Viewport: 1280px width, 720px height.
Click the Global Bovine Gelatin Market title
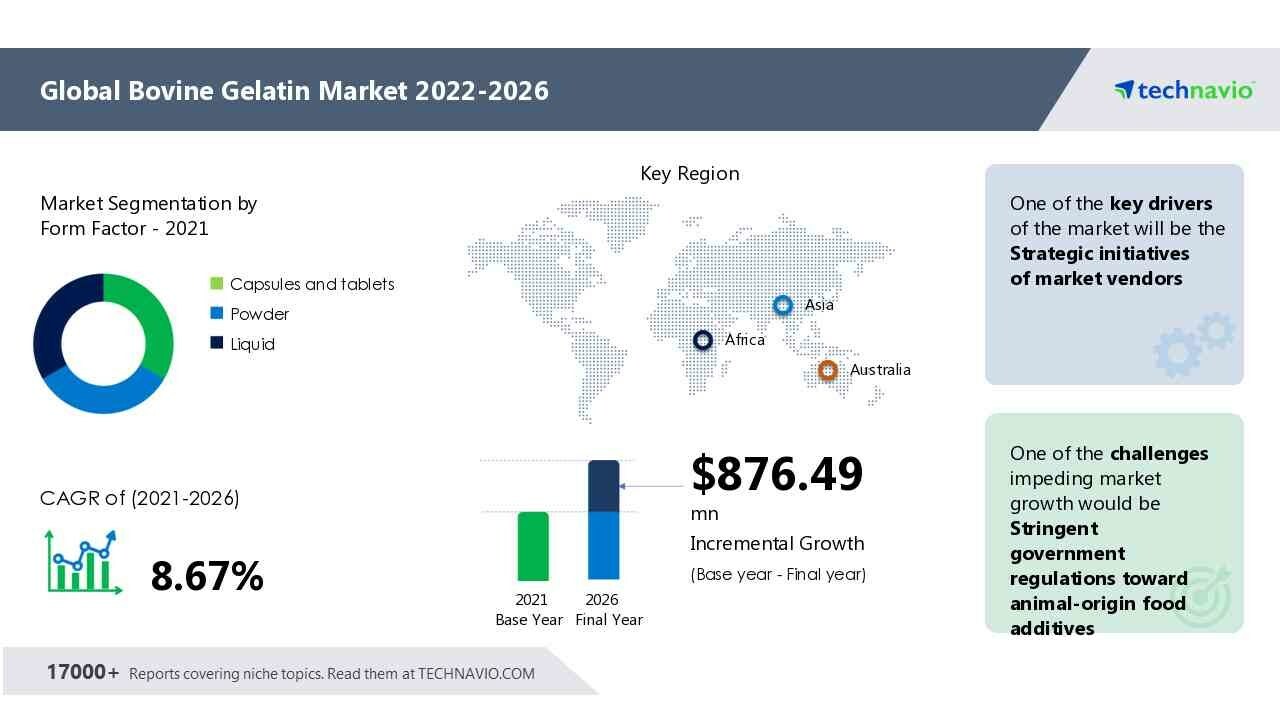294,91
